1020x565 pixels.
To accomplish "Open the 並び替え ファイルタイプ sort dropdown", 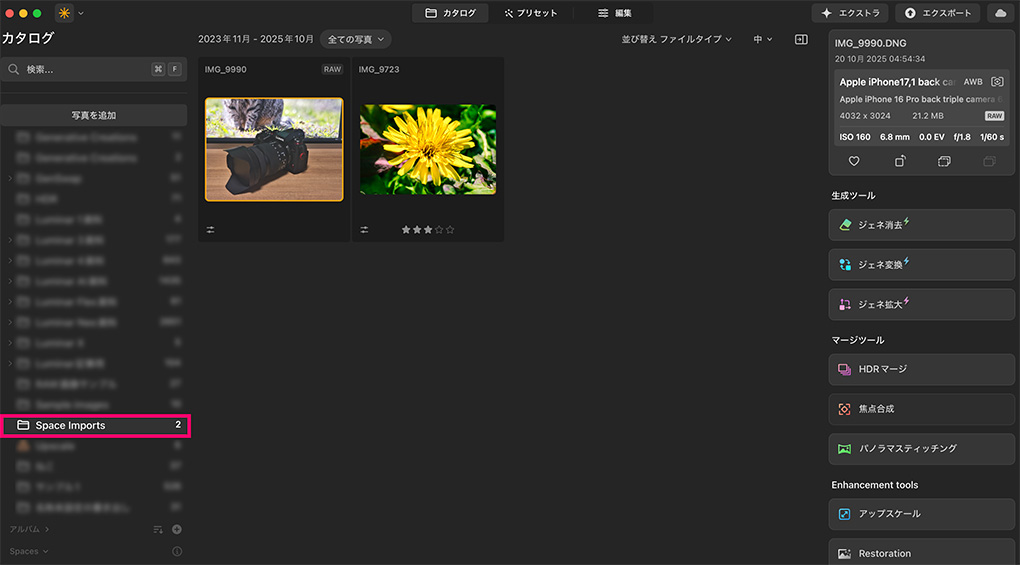I will [677, 39].
